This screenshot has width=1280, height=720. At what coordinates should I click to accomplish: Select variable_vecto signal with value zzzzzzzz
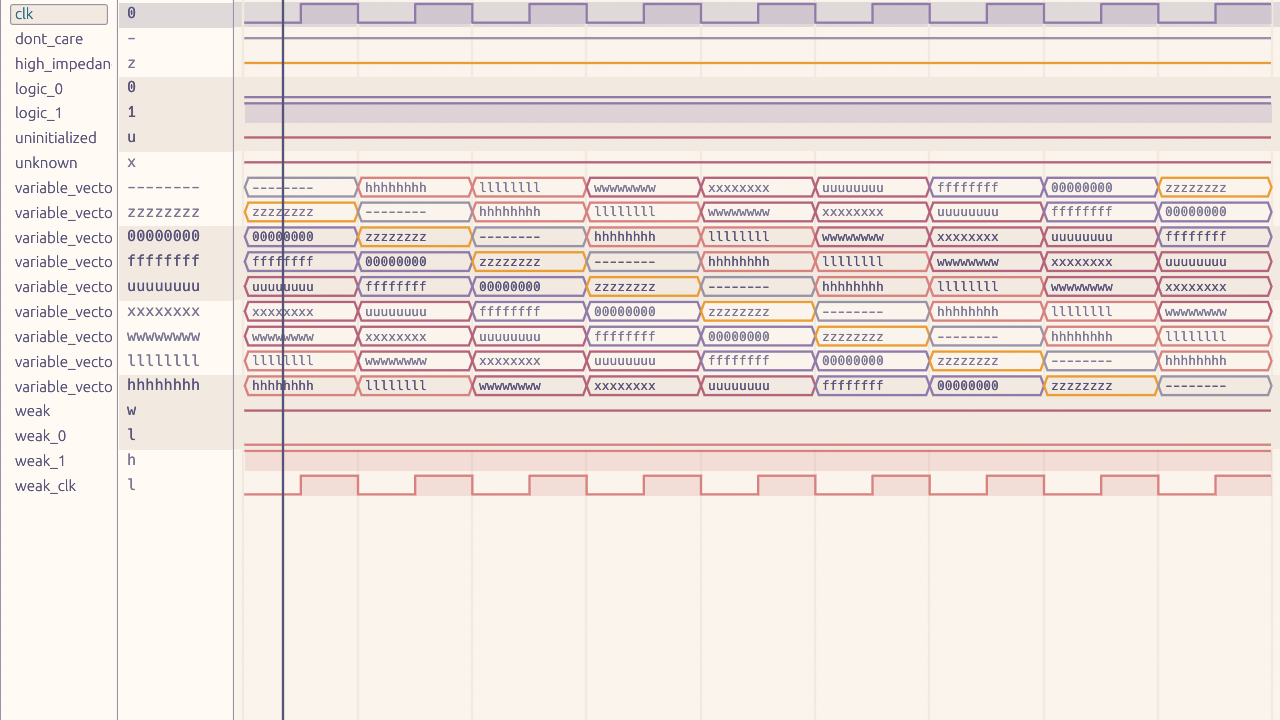point(63,213)
